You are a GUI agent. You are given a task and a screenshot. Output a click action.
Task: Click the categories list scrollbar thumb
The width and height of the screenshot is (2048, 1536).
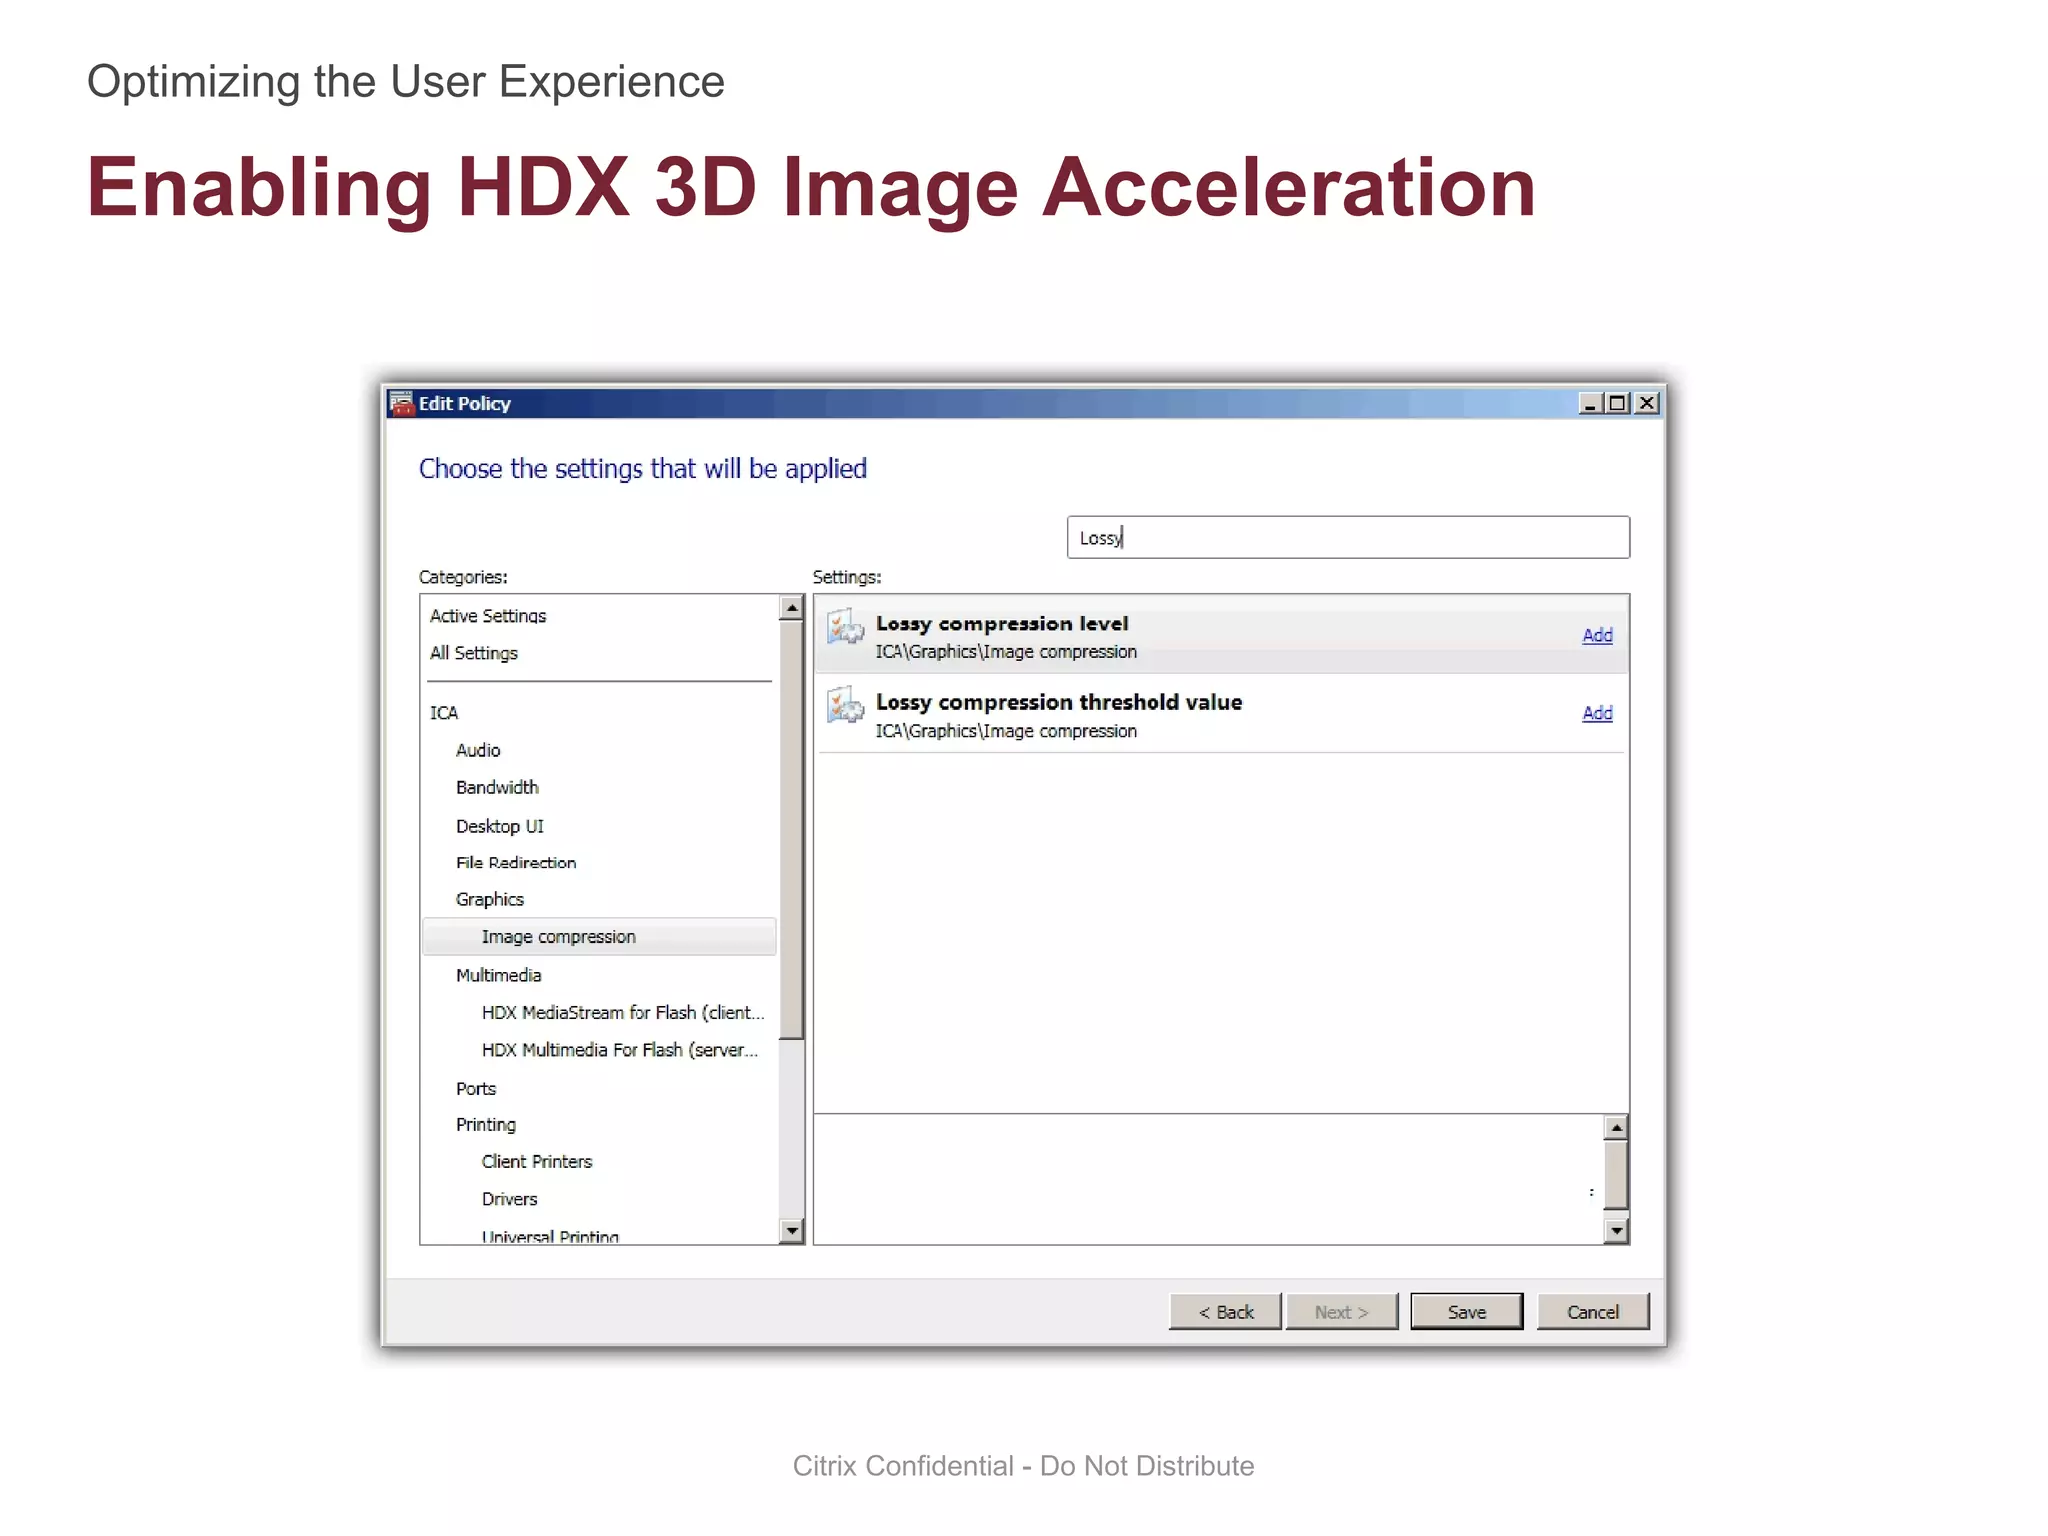click(x=792, y=830)
